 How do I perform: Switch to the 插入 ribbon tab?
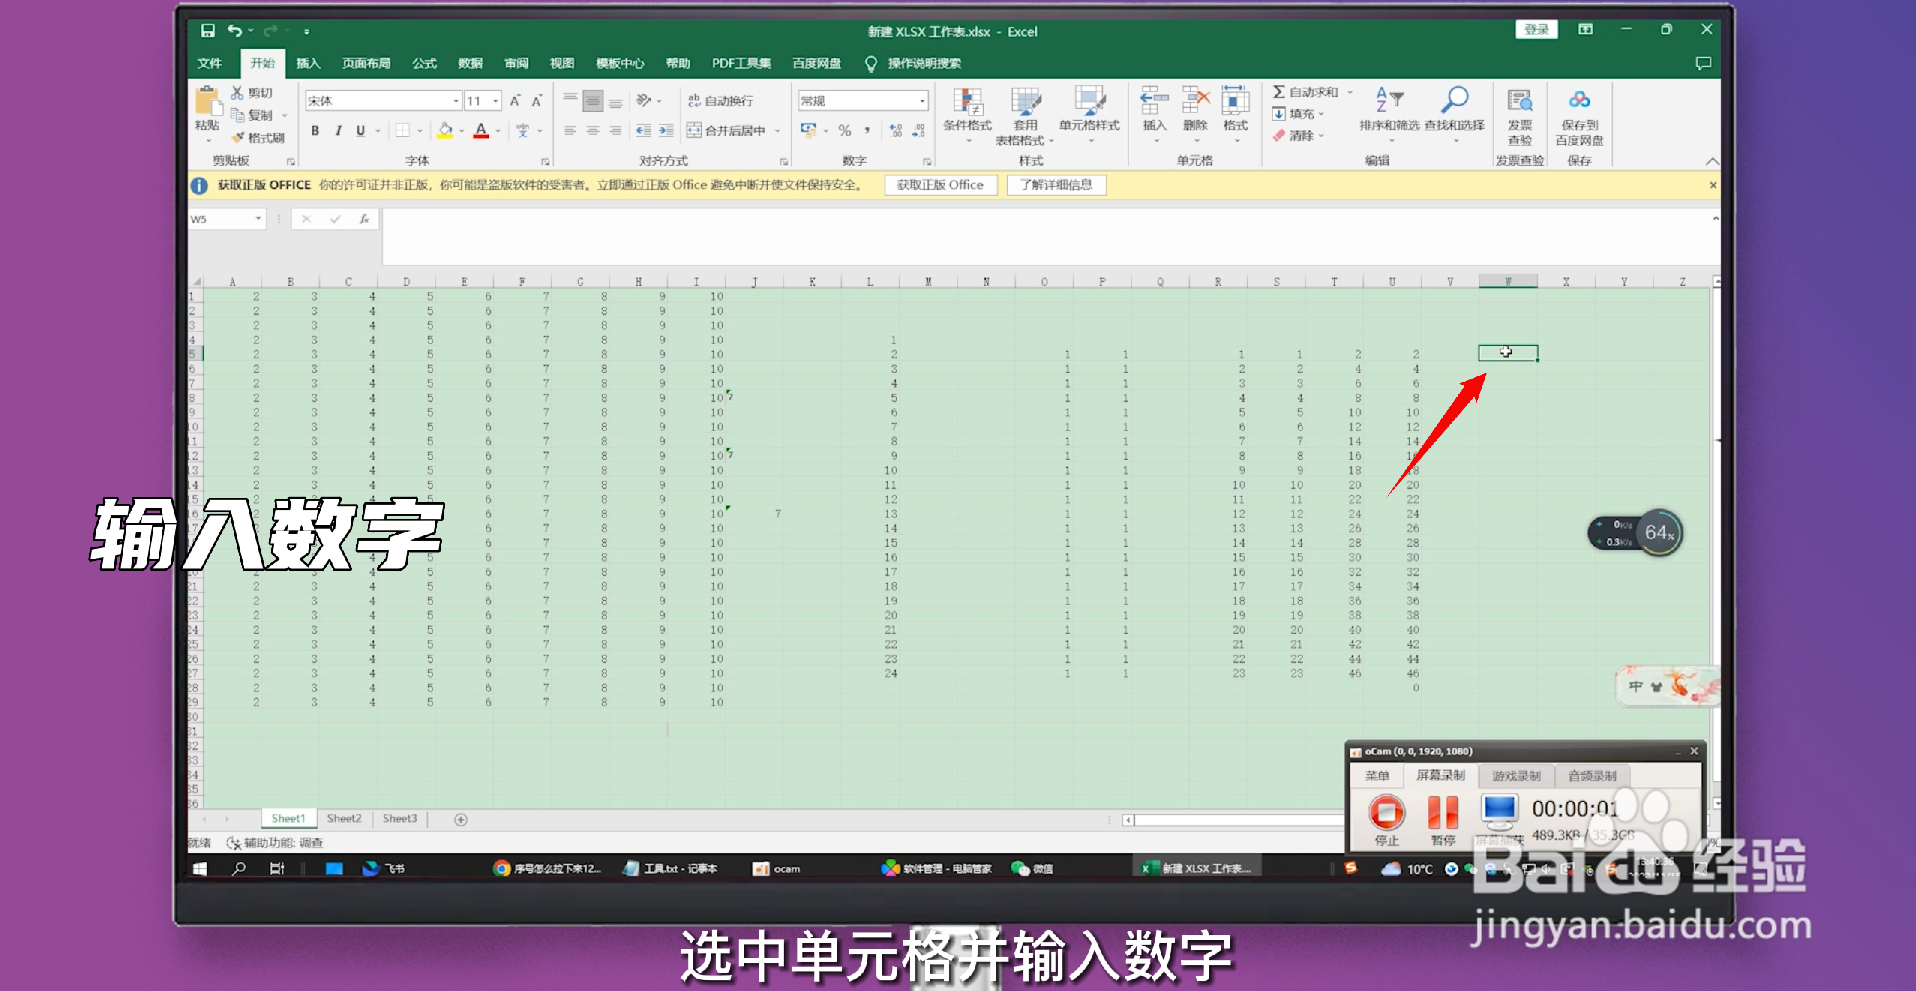pos(307,63)
